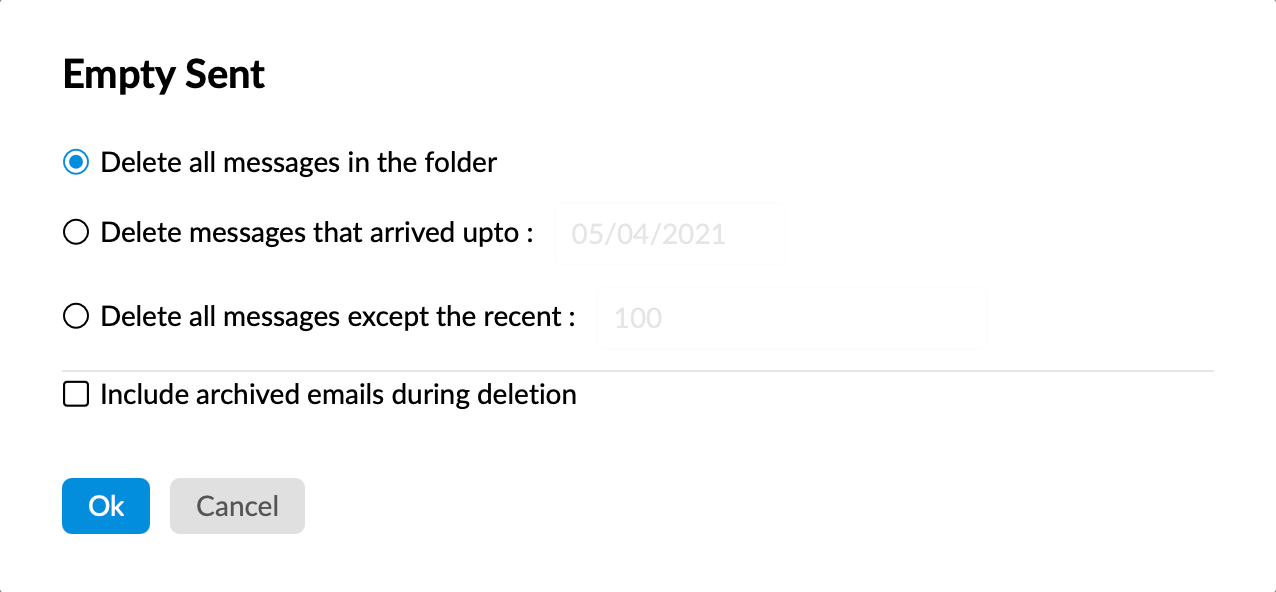Click the Ok button
The width and height of the screenshot is (1276, 592).
coord(106,506)
